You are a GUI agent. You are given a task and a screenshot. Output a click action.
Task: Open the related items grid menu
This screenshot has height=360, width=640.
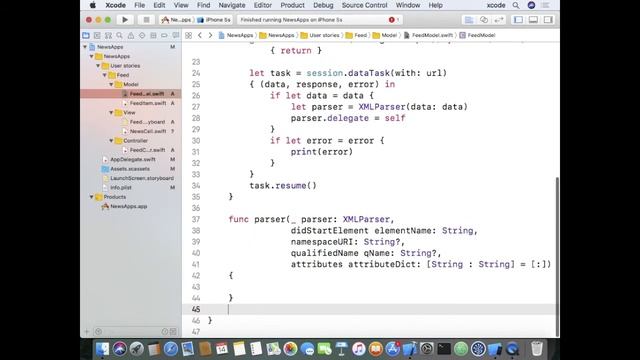pos(189,36)
